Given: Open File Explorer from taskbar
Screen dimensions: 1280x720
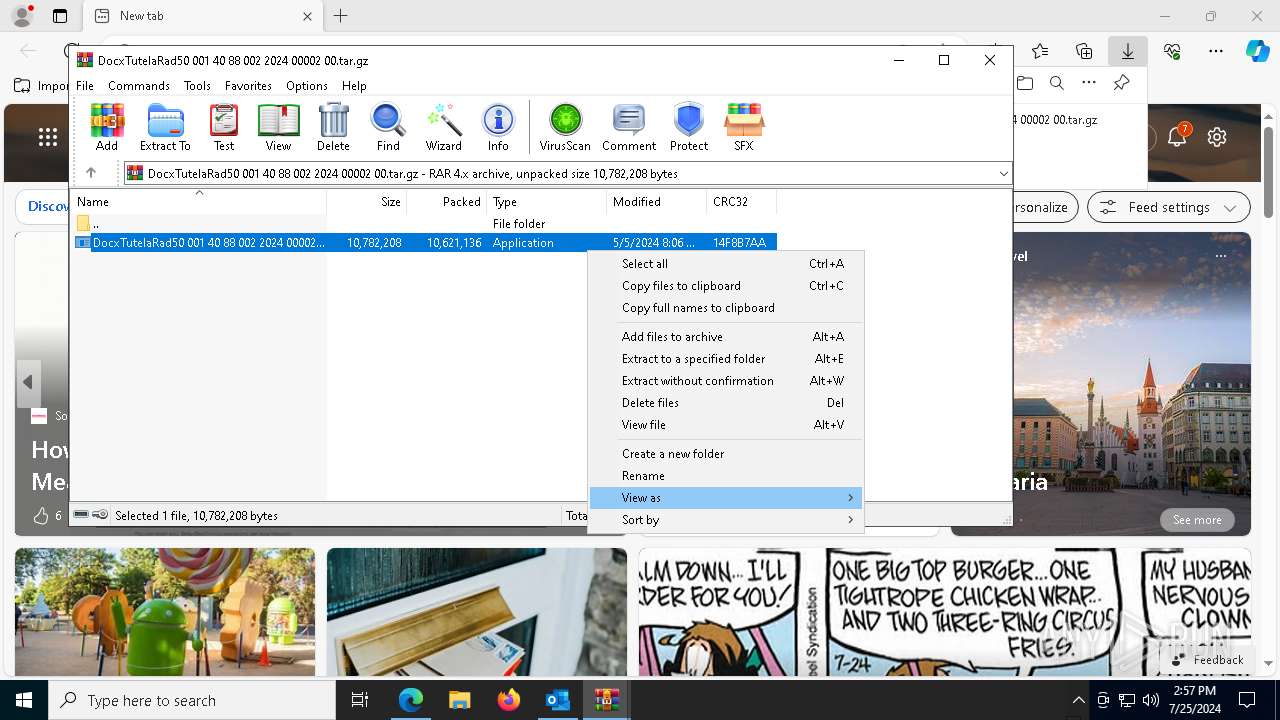Looking at the screenshot, I should [459, 700].
